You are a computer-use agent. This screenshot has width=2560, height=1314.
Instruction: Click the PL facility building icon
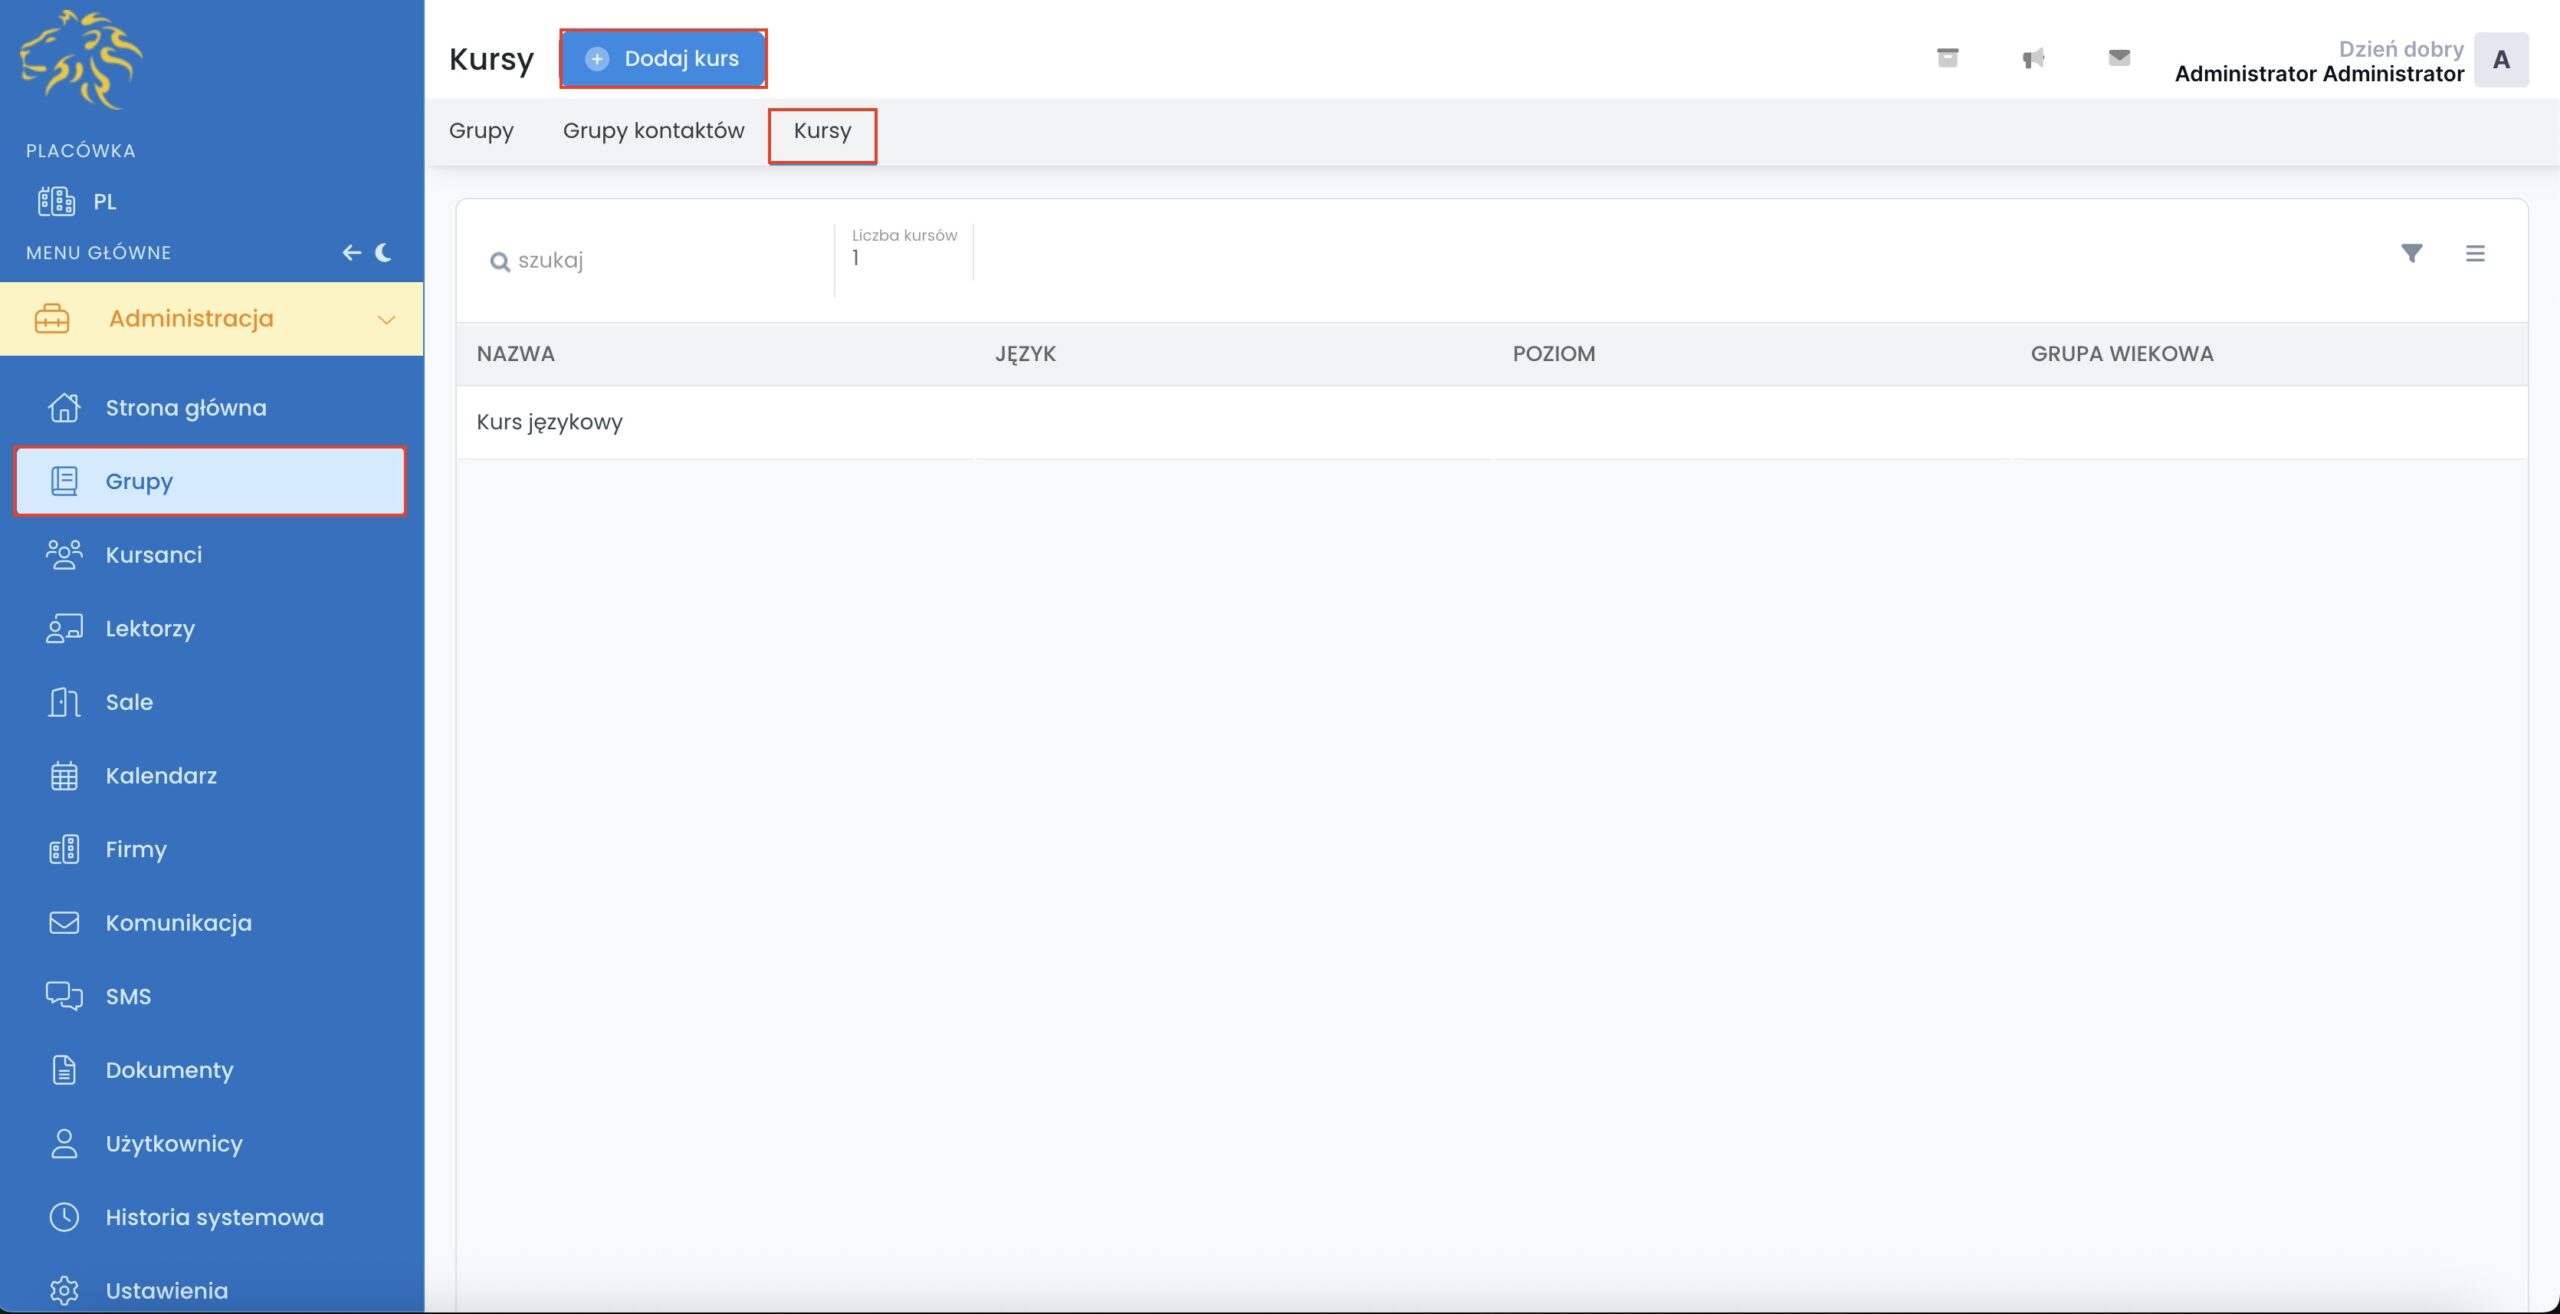(x=56, y=201)
